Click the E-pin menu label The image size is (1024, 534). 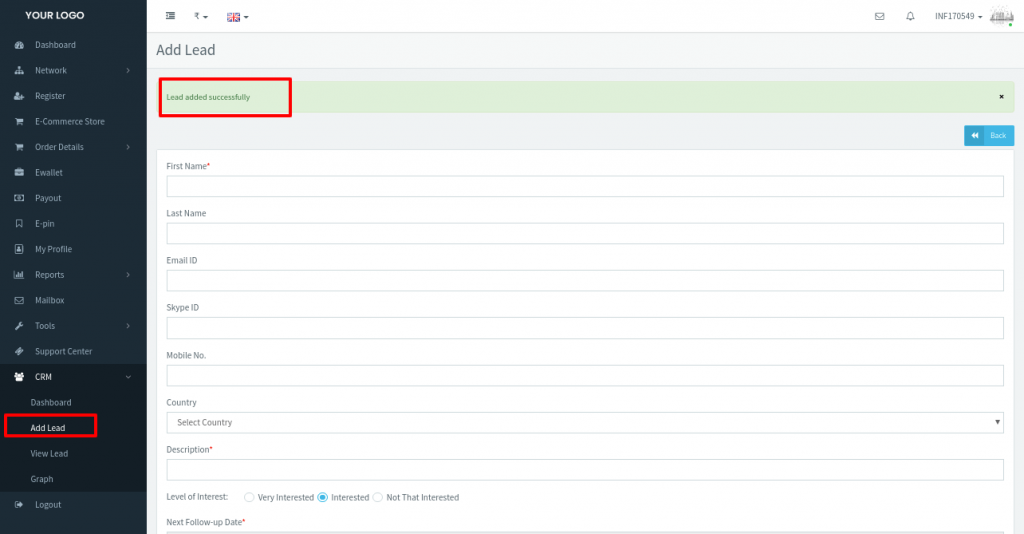pos(44,223)
